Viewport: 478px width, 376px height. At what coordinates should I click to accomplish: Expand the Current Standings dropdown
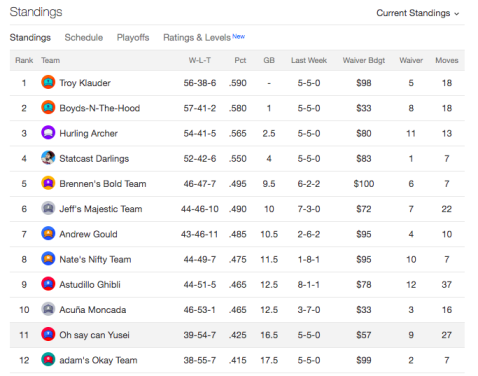pos(418,13)
